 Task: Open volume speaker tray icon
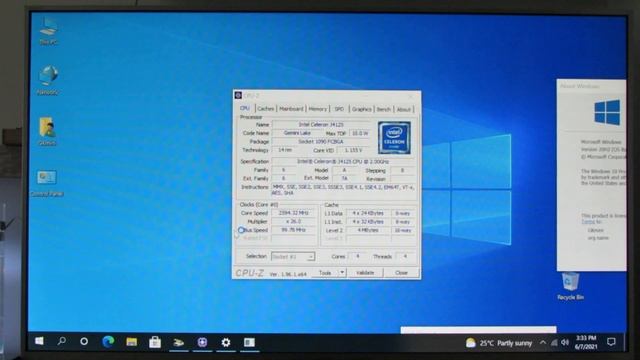565,342
